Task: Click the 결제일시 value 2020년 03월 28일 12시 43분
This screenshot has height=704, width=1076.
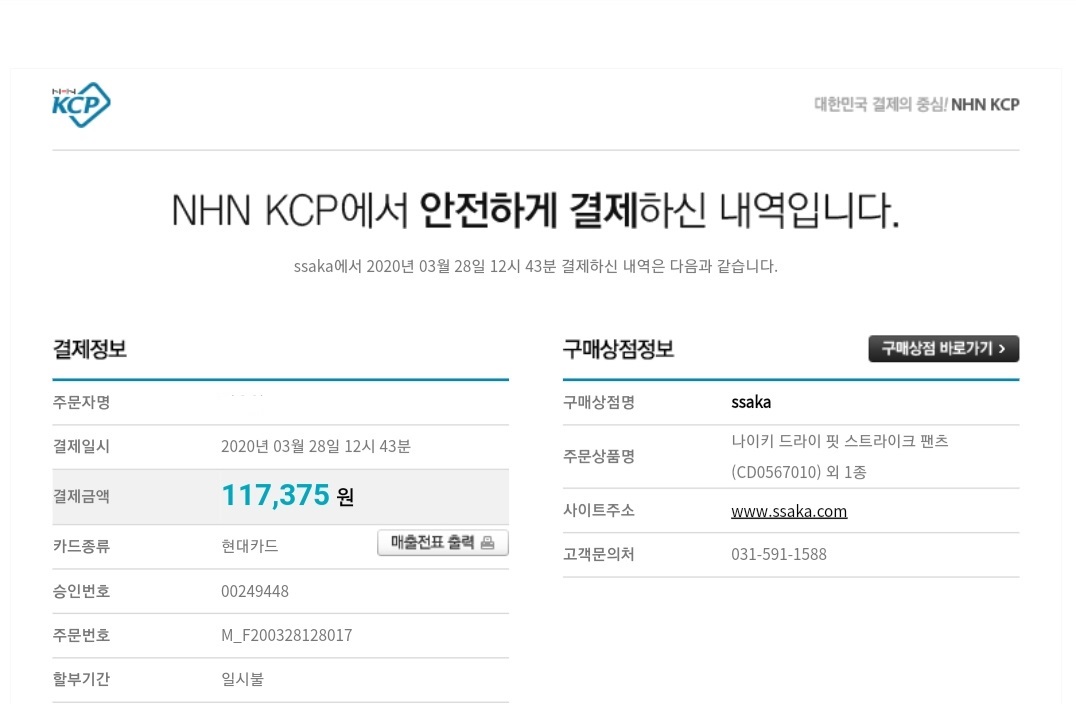Action: coord(316,447)
